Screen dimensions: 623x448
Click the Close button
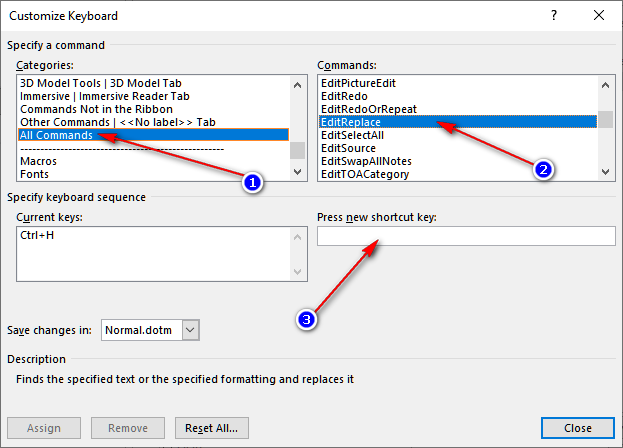point(578,428)
